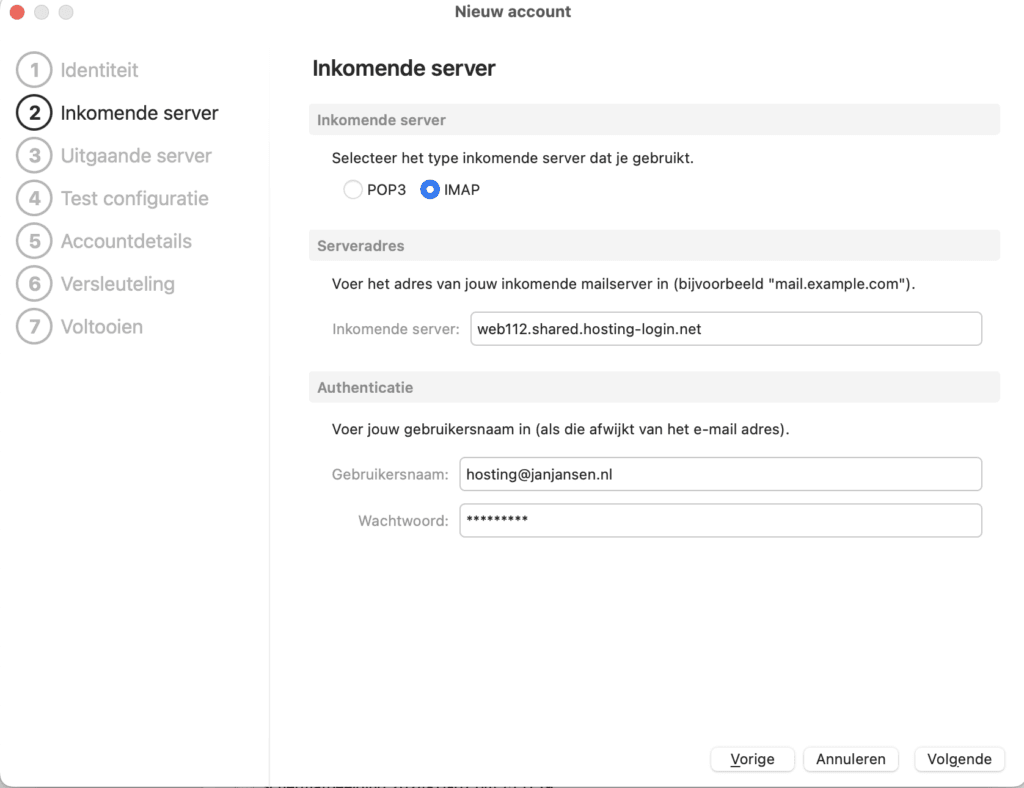1024x788 pixels.
Task: Select the Inkomende server sidebar label
Action: coord(139,113)
